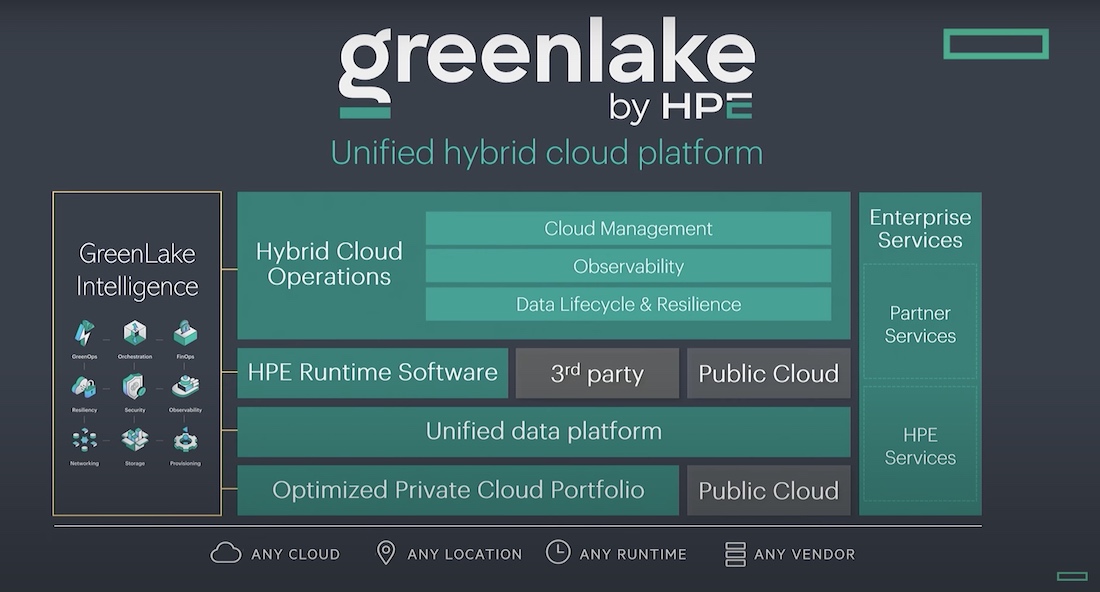This screenshot has height=592, width=1100.
Task: Select the Security shield icon
Action: [x=135, y=386]
